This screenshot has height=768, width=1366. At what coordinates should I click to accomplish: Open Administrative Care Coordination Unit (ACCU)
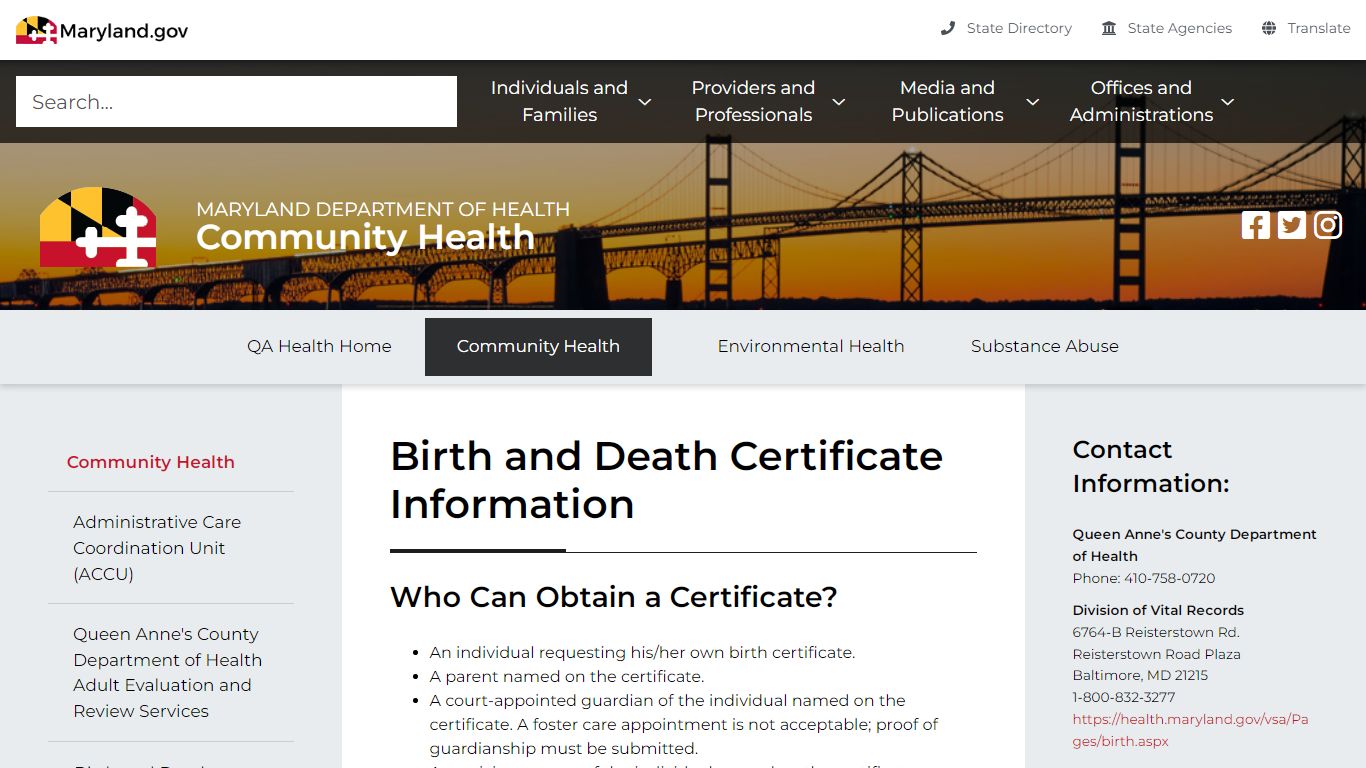pyautogui.click(x=157, y=548)
